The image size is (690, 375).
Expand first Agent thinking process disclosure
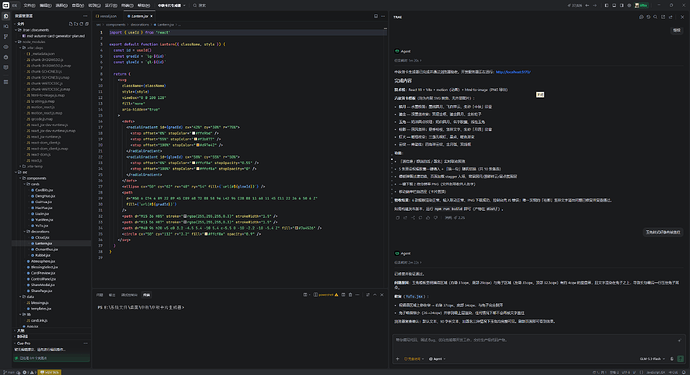407,60
